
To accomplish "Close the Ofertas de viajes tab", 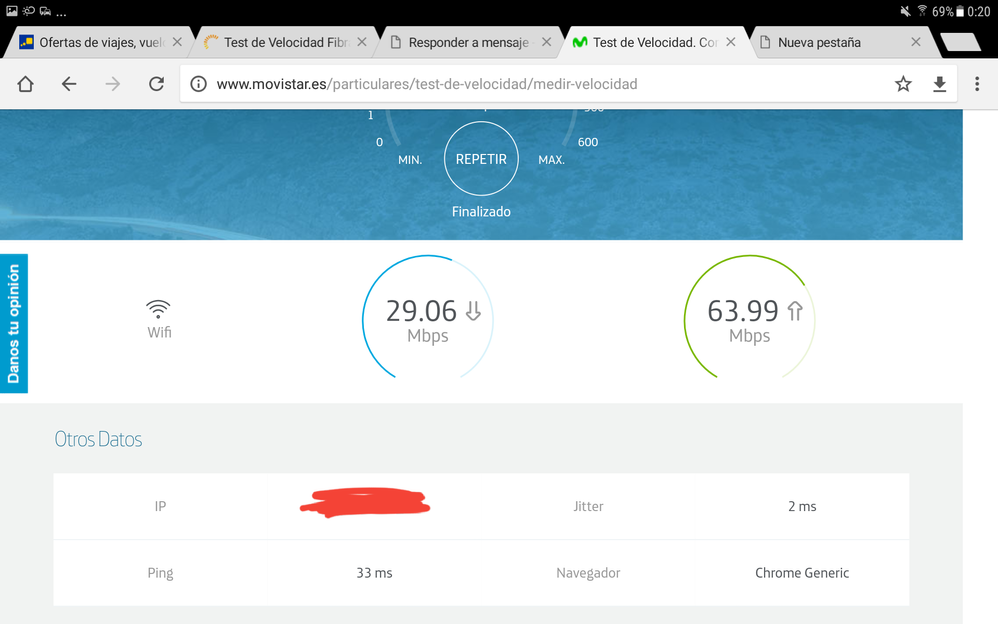I will 177,42.
